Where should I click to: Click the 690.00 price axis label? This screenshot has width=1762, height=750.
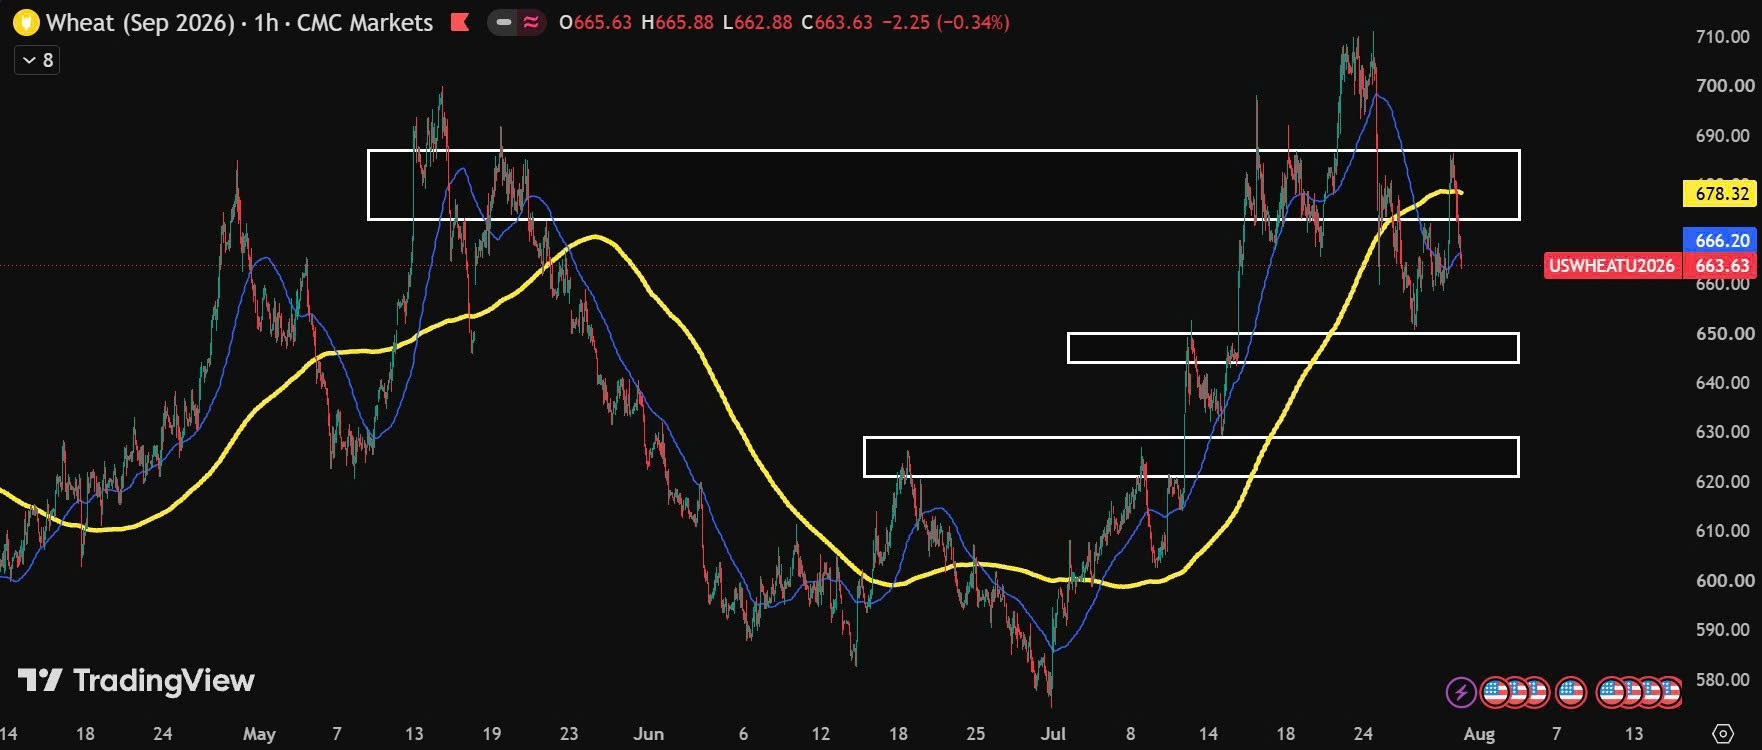(x=1723, y=136)
